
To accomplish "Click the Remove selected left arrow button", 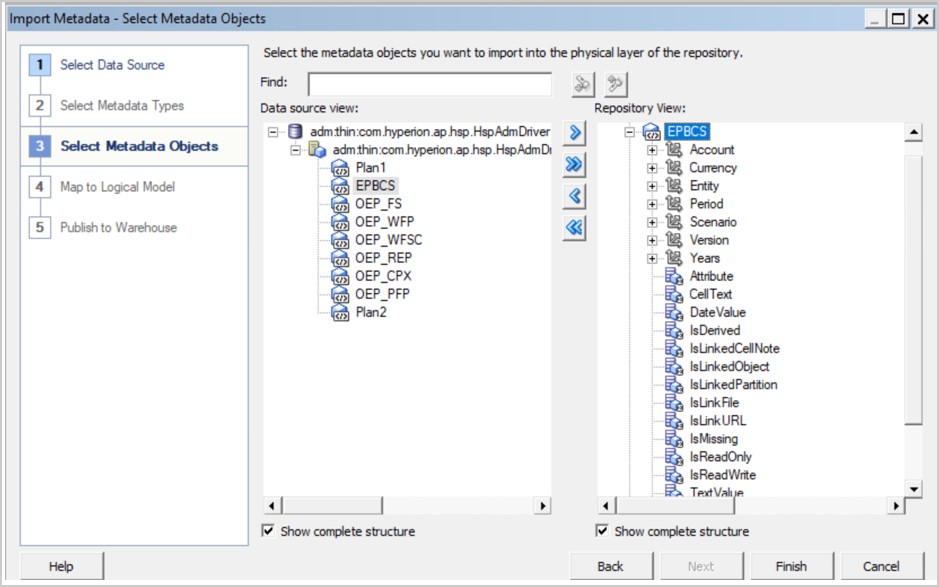I will (574, 195).
